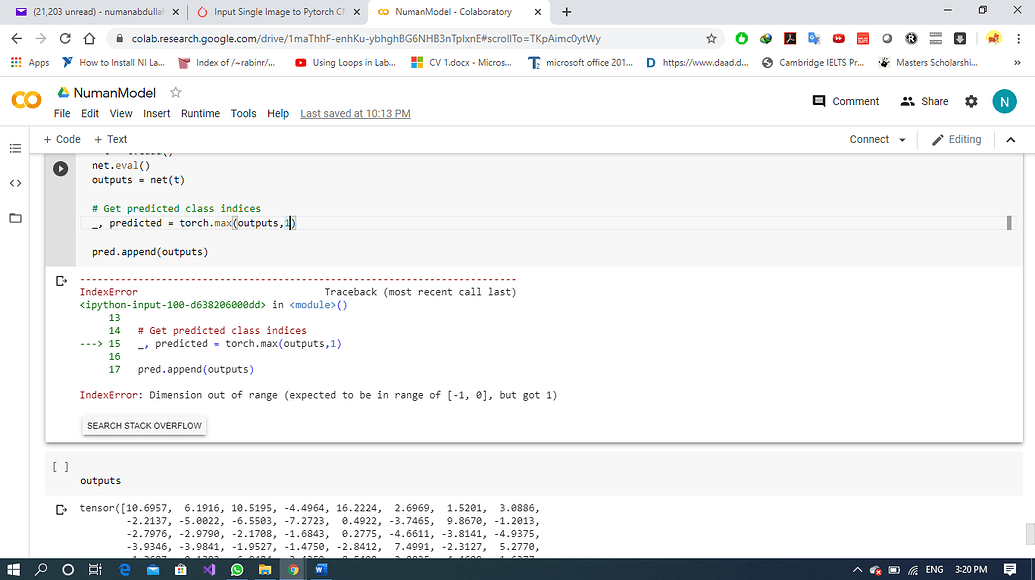Run the code cell with play button
The width and height of the screenshot is (1035, 580).
[x=60, y=168]
